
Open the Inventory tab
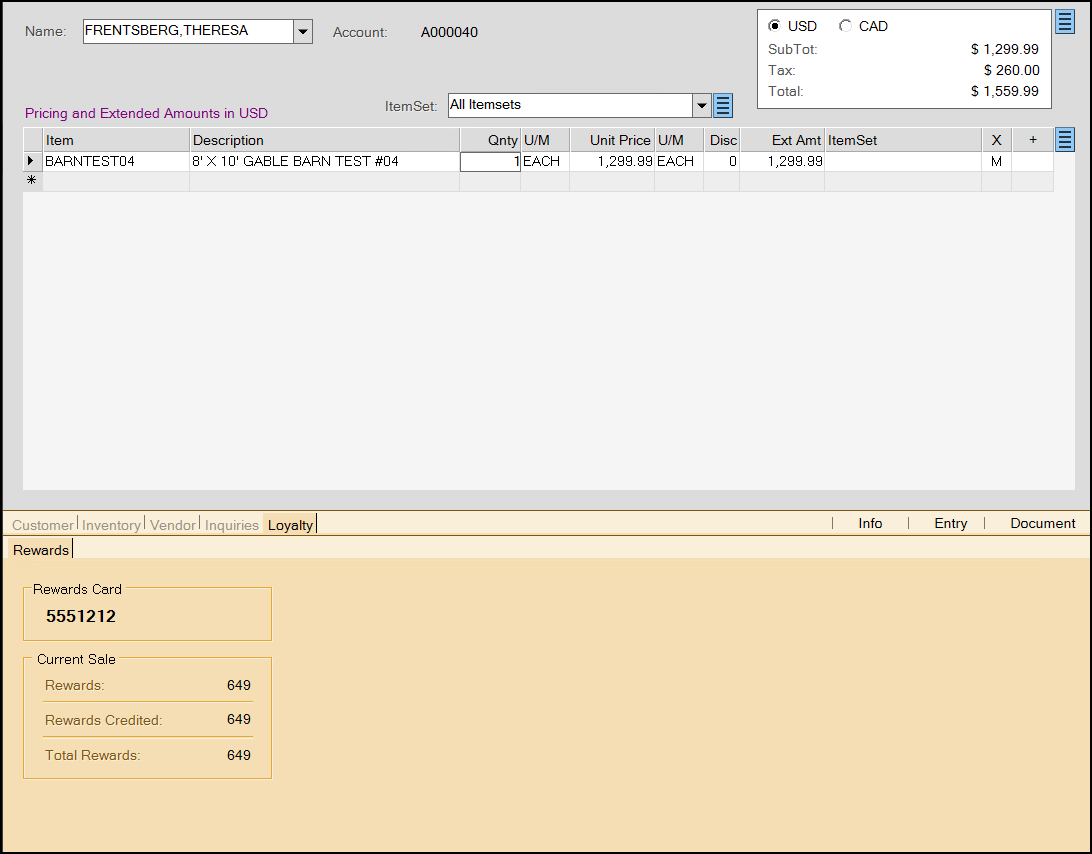tap(111, 525)
